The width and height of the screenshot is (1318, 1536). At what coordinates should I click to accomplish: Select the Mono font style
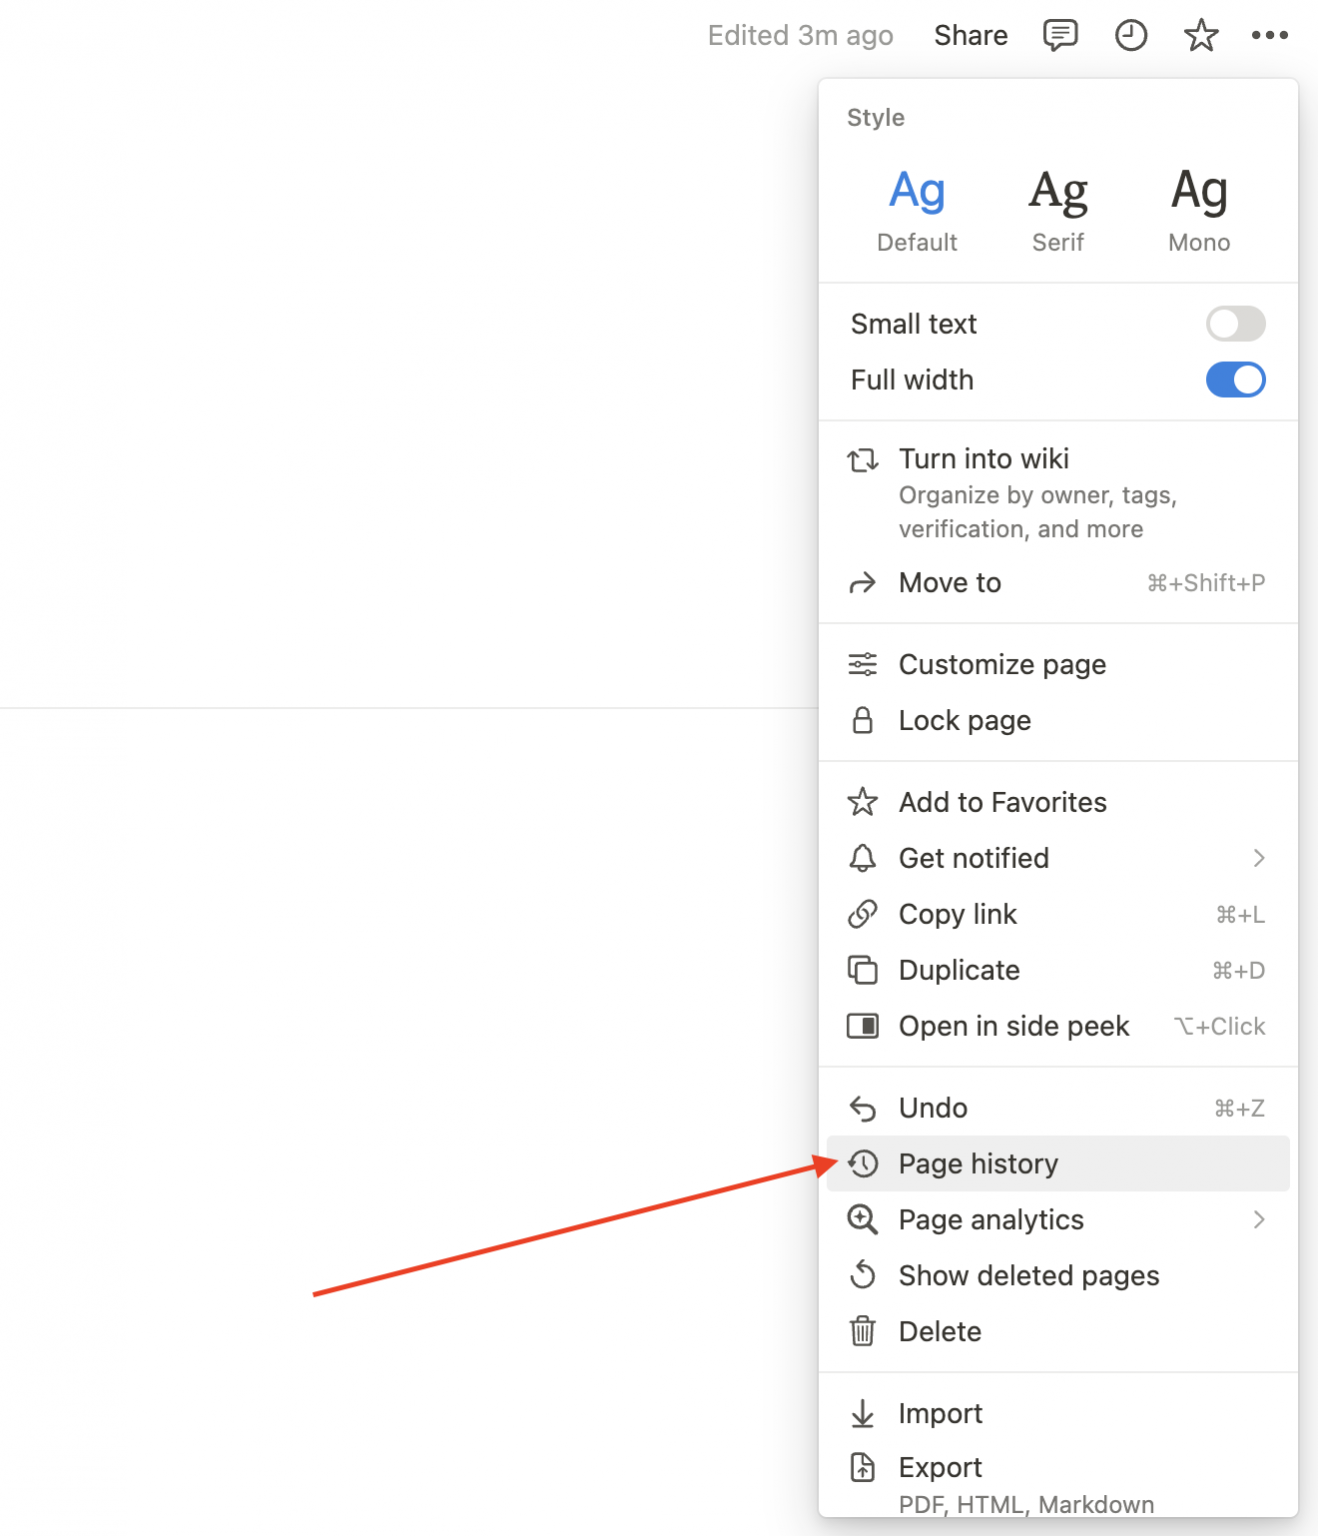point(1199,211)
